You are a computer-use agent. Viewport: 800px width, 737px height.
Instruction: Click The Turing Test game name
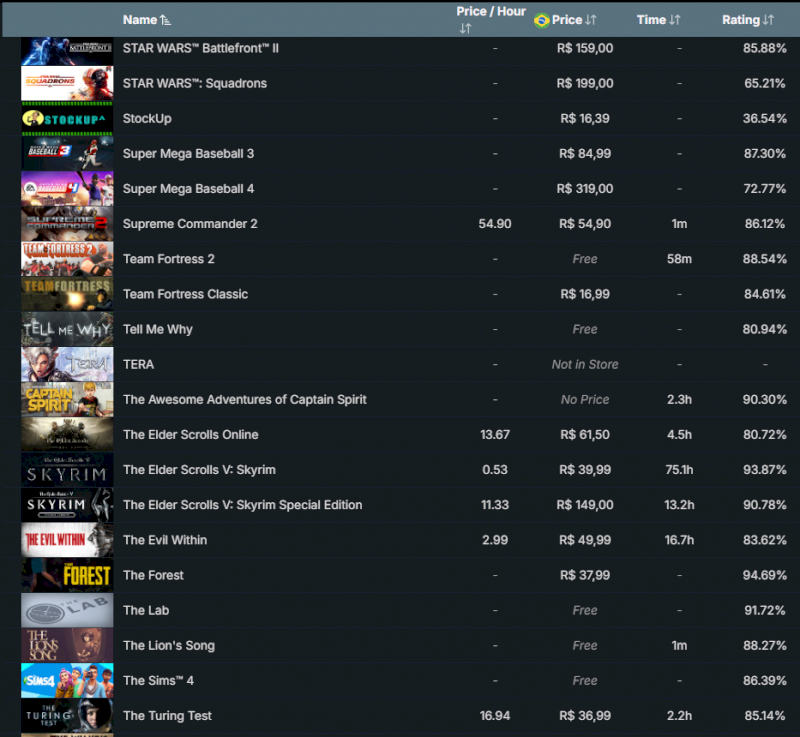click(x=167, y=716)
